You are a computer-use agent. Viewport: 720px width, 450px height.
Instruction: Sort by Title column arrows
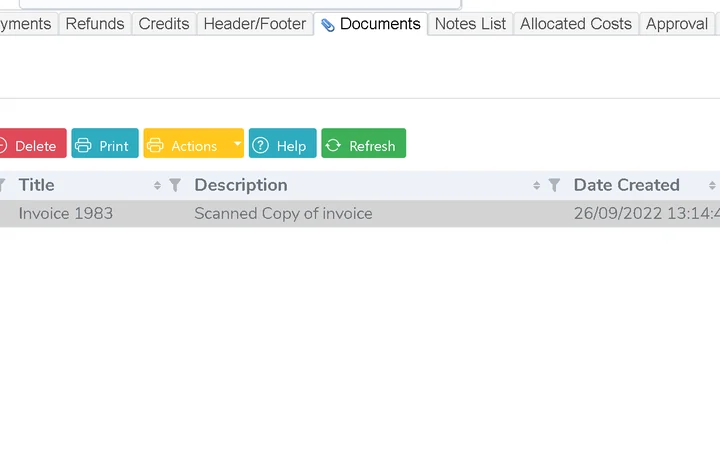tap(158, 185)
